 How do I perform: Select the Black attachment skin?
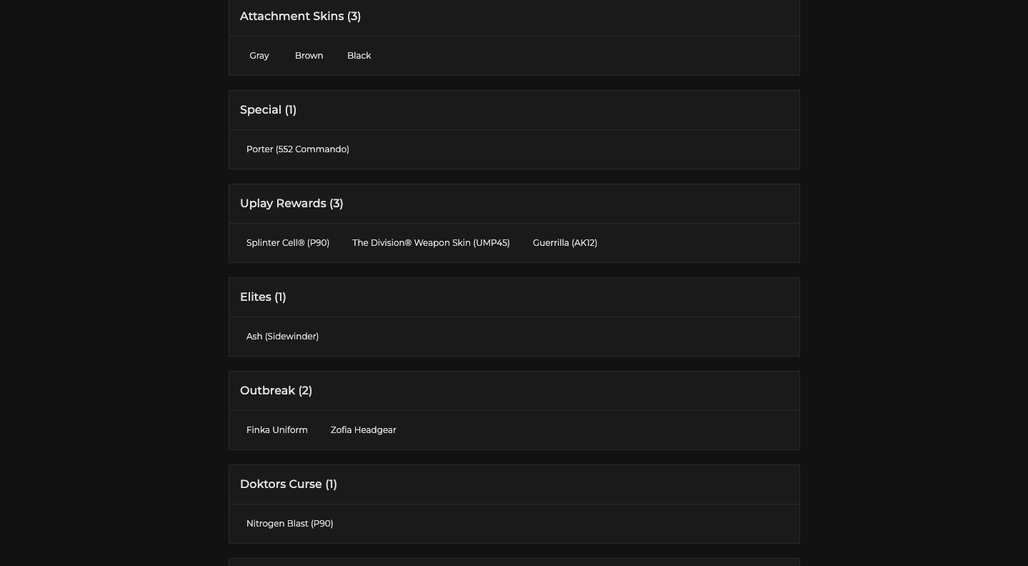click(359, 56)
